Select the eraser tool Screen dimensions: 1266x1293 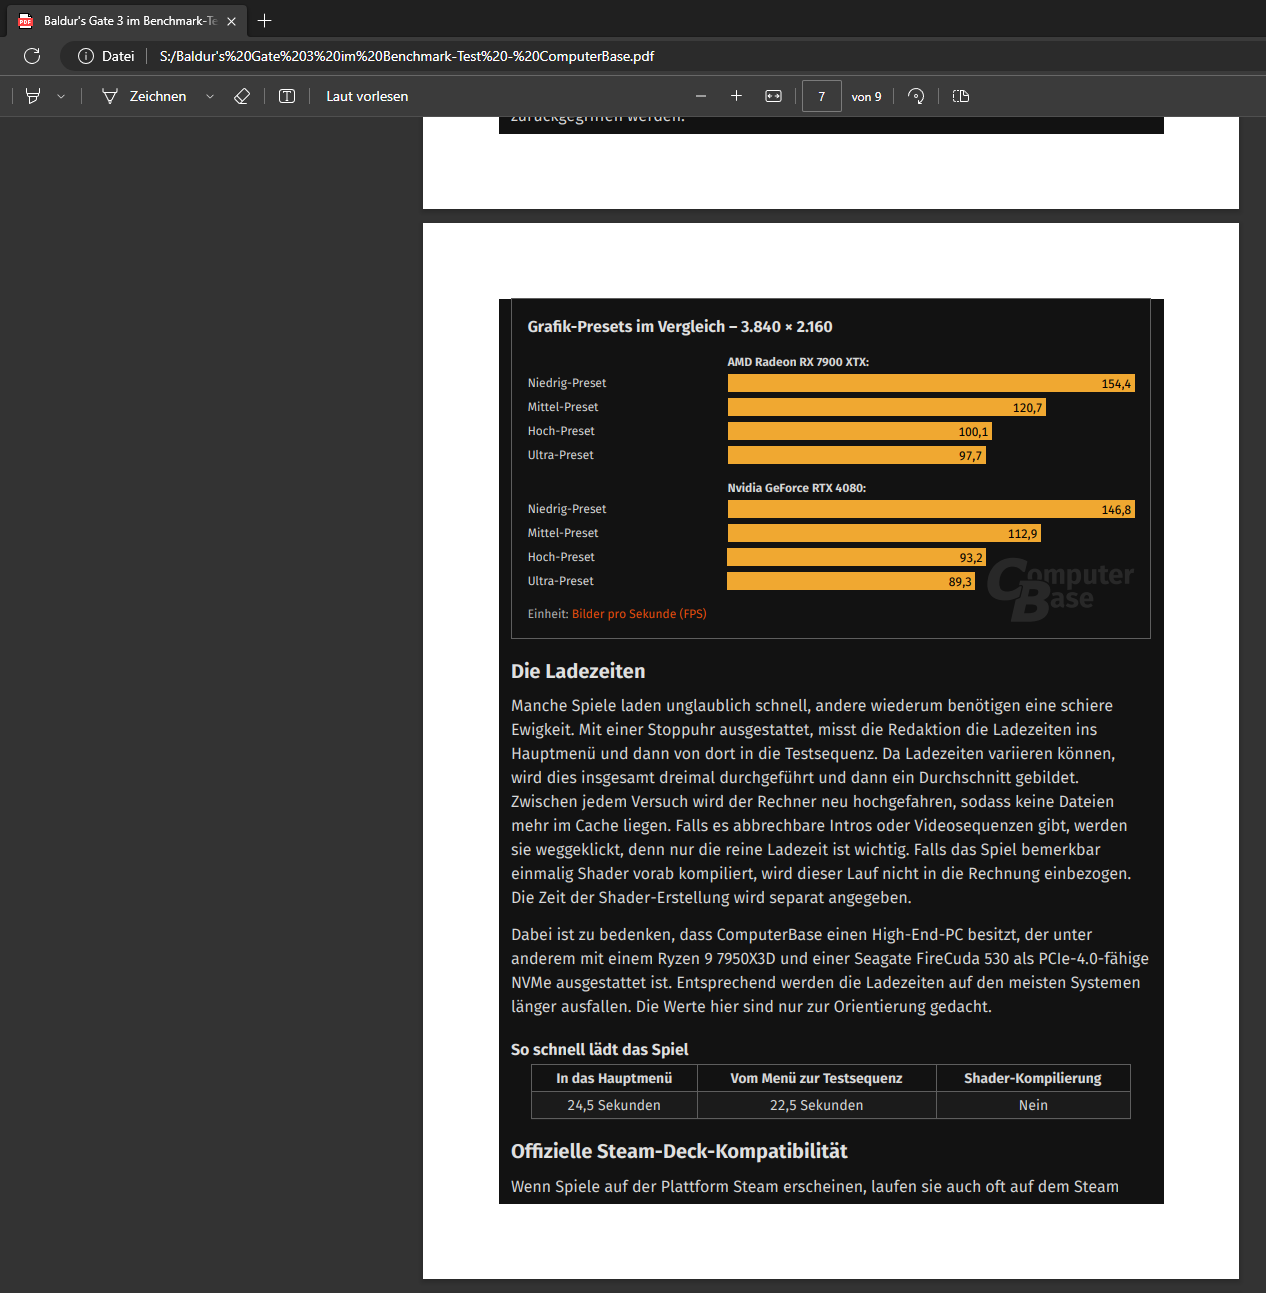point(242,96)
